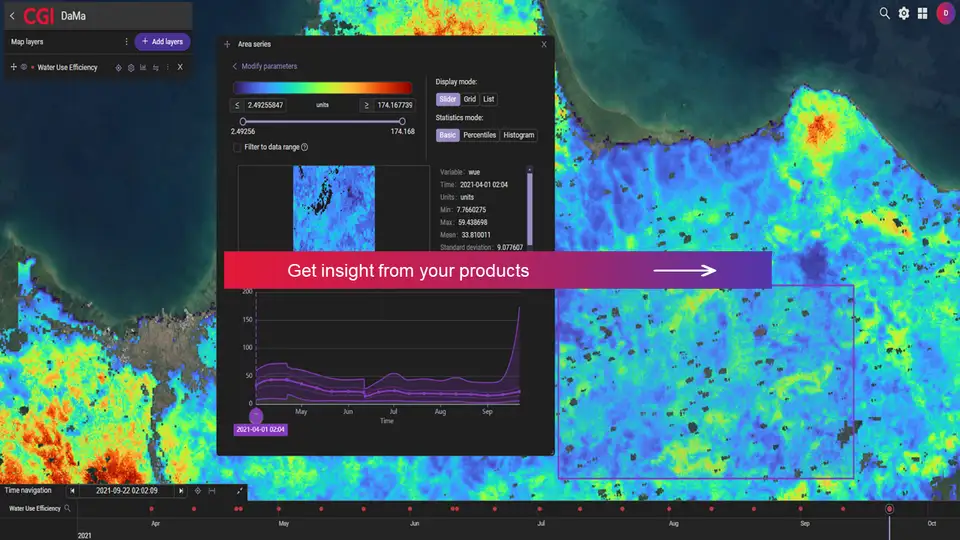Open the Water Use Efficiency layer more options

pos(167,68)
